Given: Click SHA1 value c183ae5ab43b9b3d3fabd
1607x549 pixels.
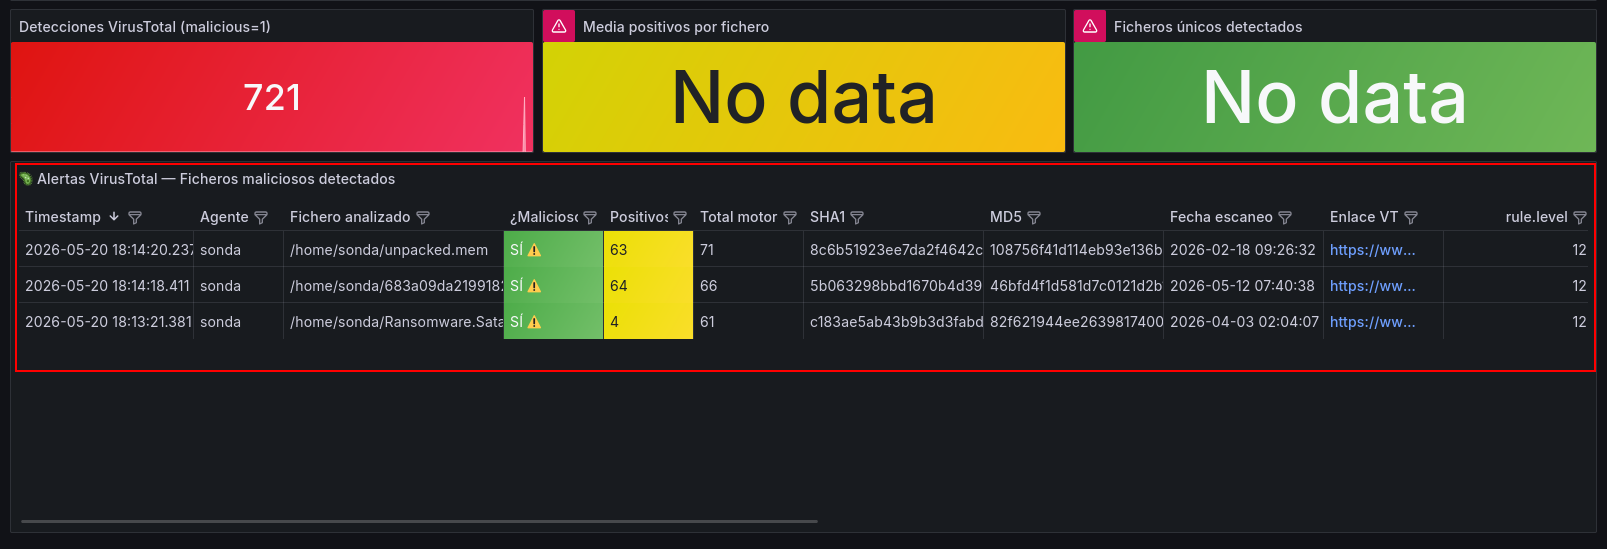Looking at the screenshot, I should [x=896, y=322].
